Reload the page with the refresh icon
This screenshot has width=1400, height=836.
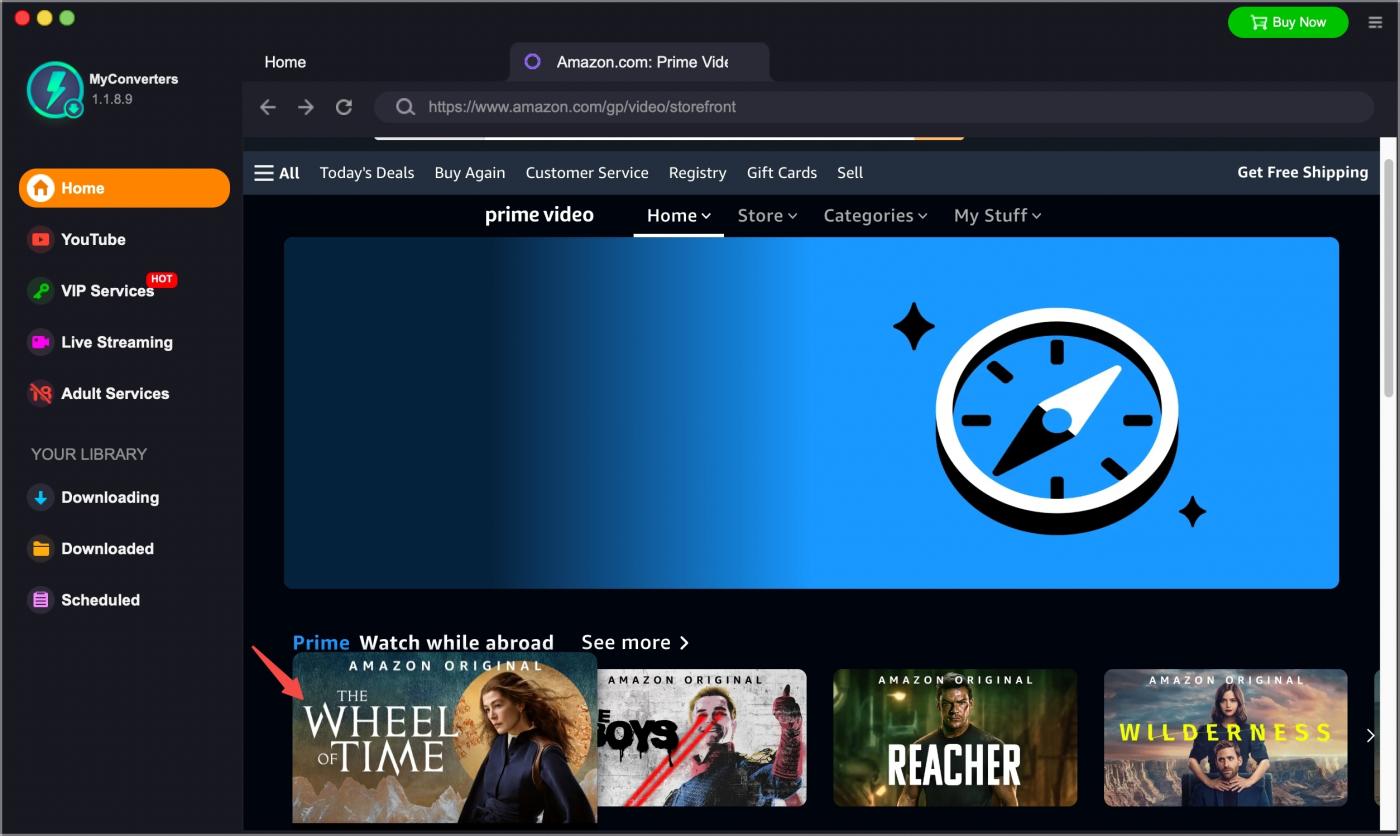344,107
